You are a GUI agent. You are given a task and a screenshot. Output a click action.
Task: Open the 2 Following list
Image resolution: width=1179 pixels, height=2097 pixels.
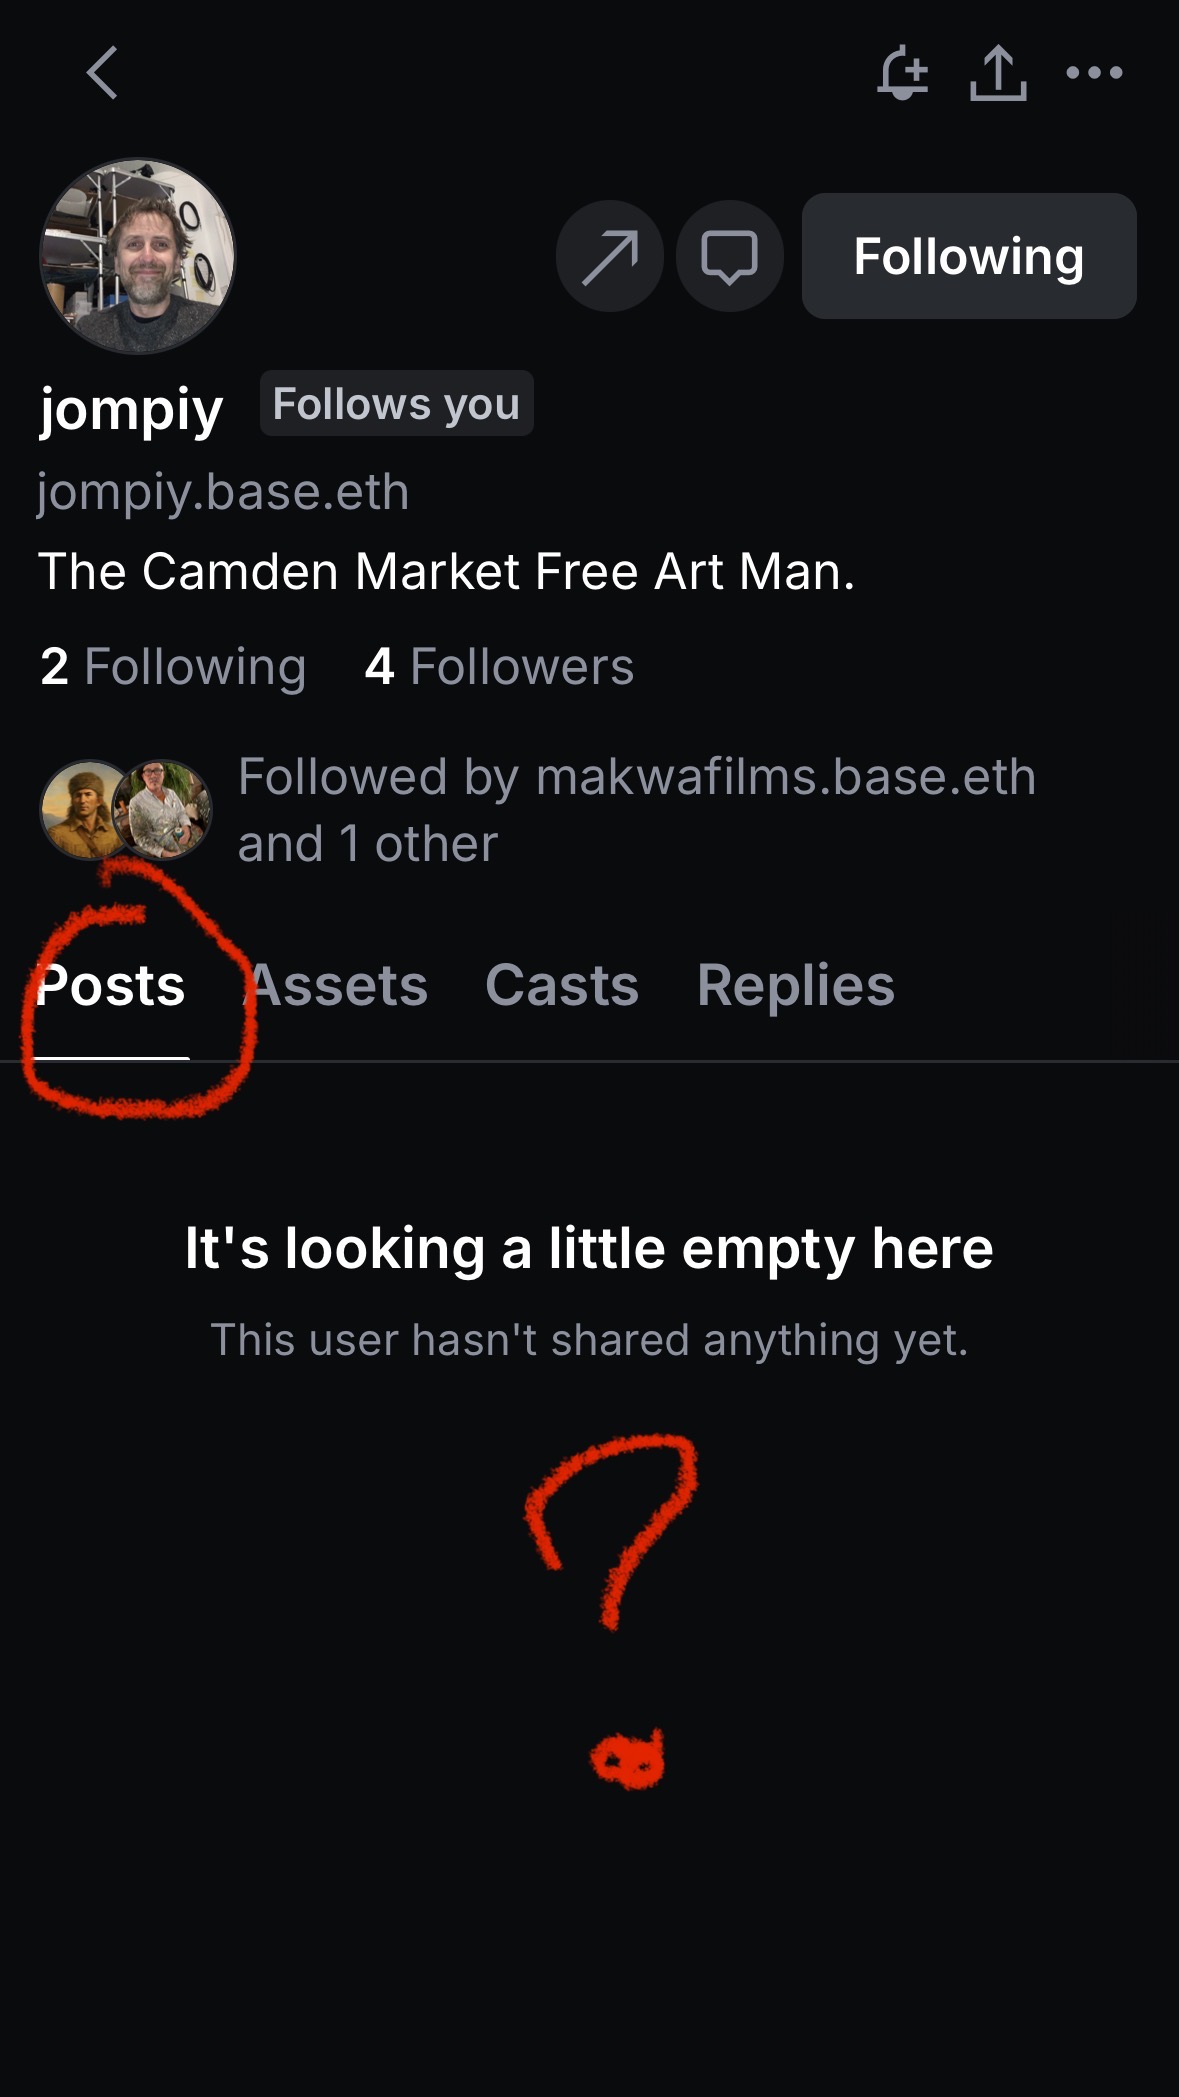click(173, 667)
